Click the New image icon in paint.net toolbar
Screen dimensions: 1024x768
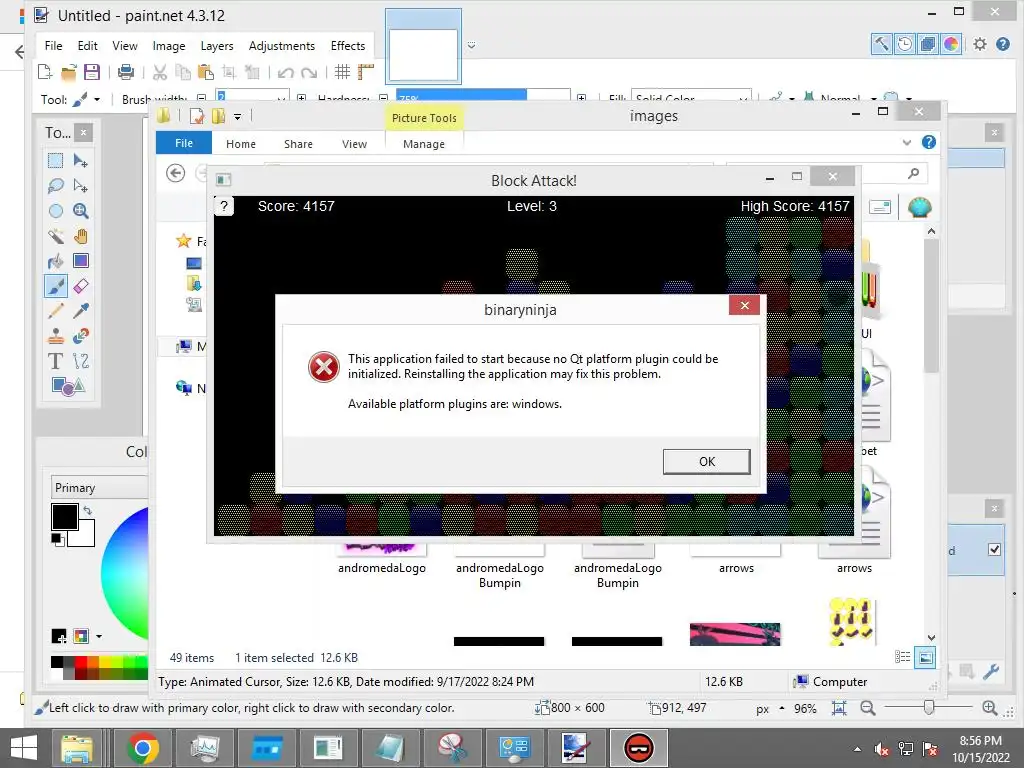coord(45,72)
